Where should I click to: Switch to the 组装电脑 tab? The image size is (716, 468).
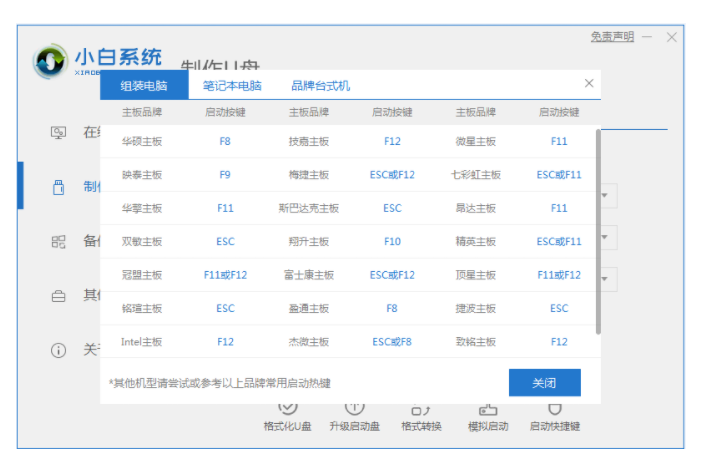[144, 85]
